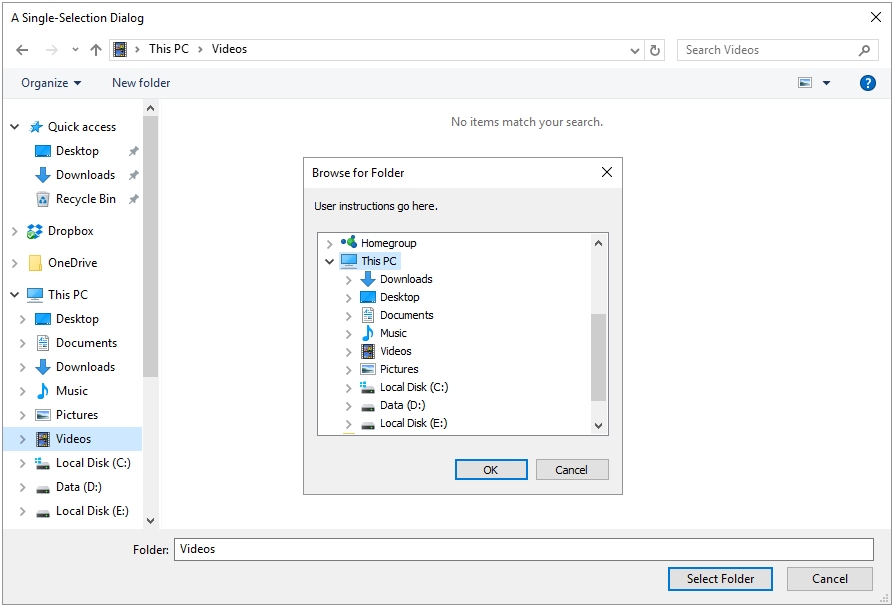Expand the OneDrive node
This screenshot has width=894, height=607.
coord(15,263)
